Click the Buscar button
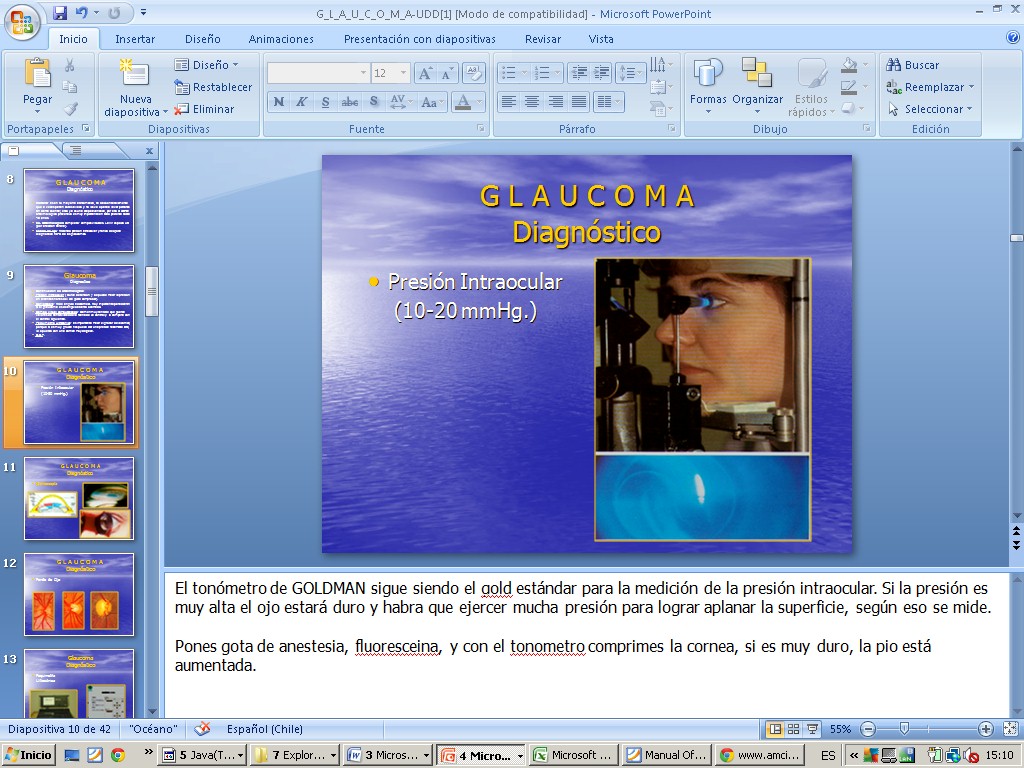This screenshot has height=768, width=1024. [913, 65]
